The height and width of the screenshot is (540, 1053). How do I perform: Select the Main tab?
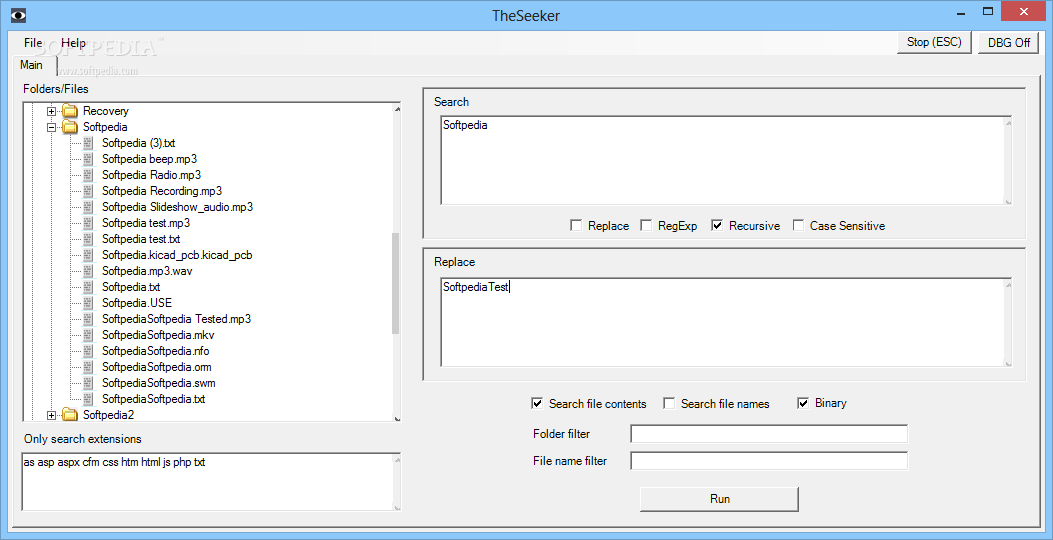[x=32, y=65]
